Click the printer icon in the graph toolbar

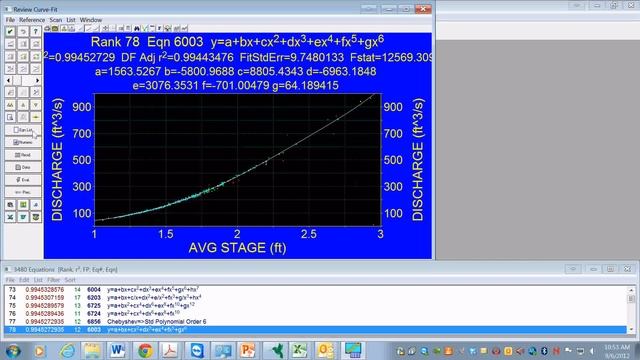point(47,28)
